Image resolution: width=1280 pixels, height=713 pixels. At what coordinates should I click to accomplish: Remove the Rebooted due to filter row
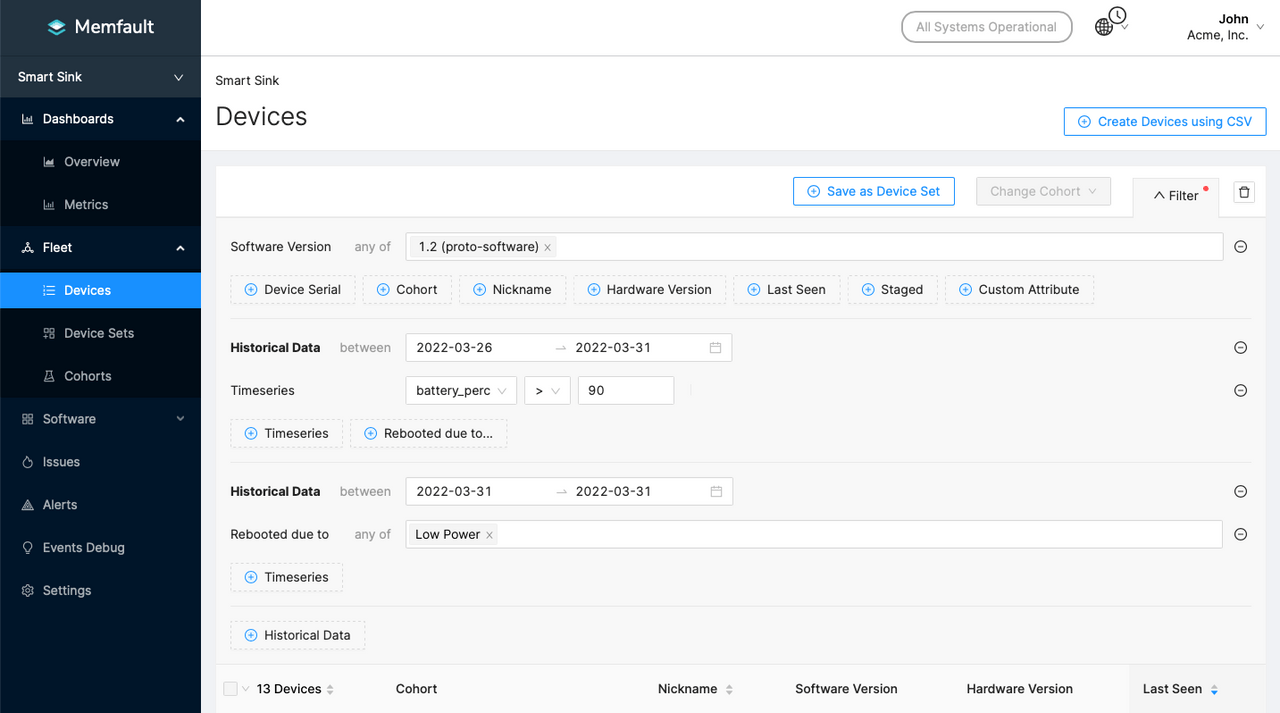click(x=1240, y=535)
